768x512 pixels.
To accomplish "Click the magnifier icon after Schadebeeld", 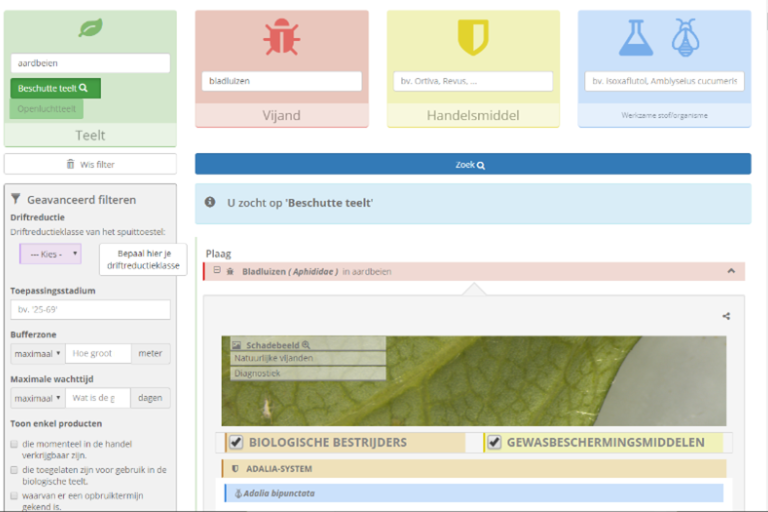I will (x=306, y=345).
